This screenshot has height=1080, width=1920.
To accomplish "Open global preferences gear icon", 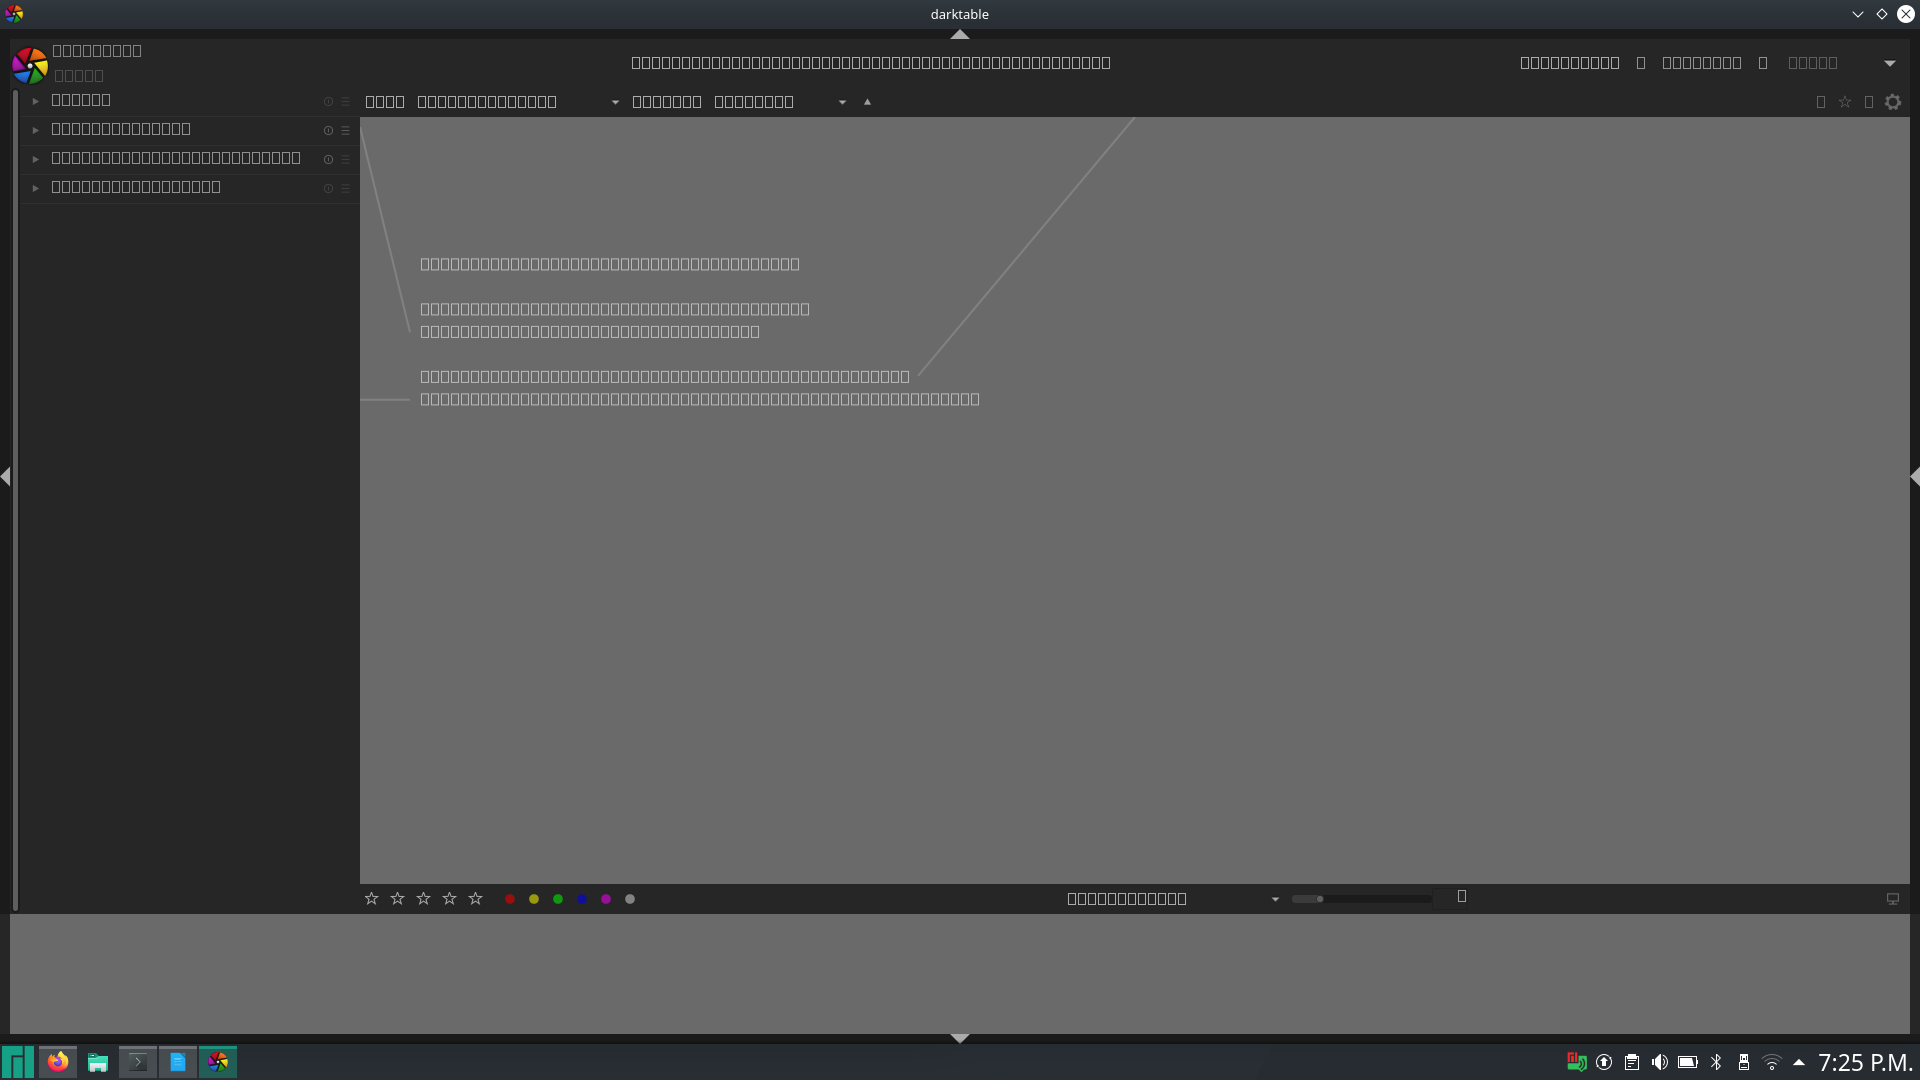I will (x=1893, y=102).
